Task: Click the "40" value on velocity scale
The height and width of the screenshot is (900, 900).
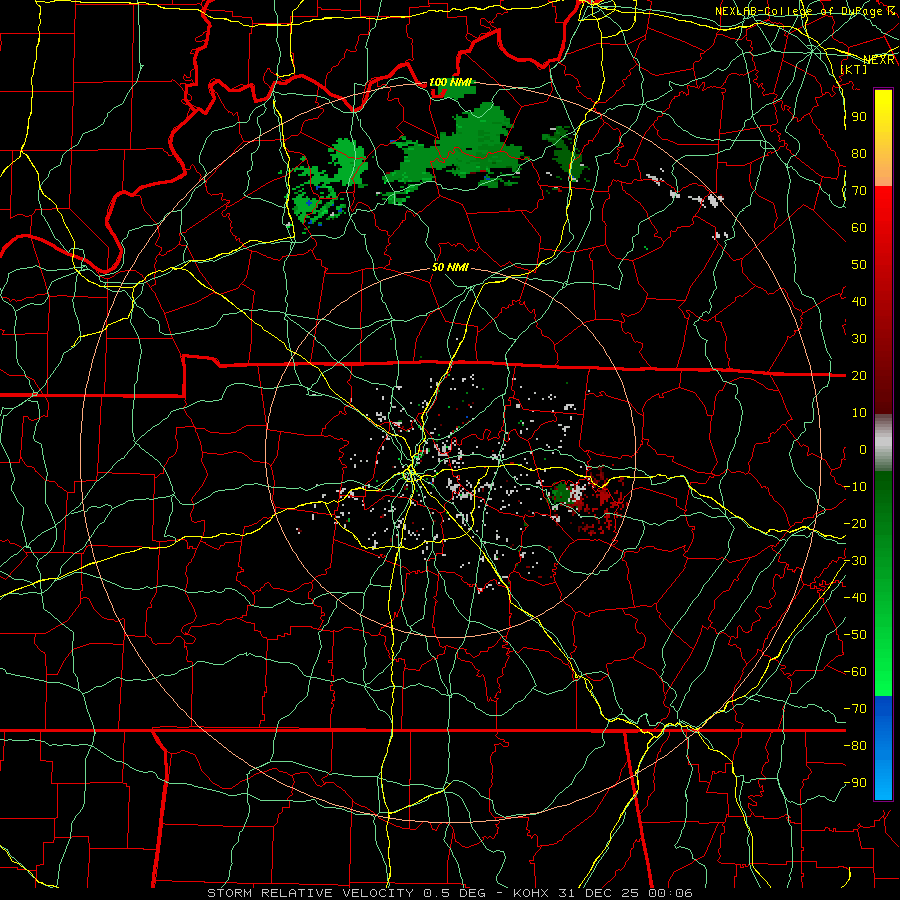Action: (859, 301)
